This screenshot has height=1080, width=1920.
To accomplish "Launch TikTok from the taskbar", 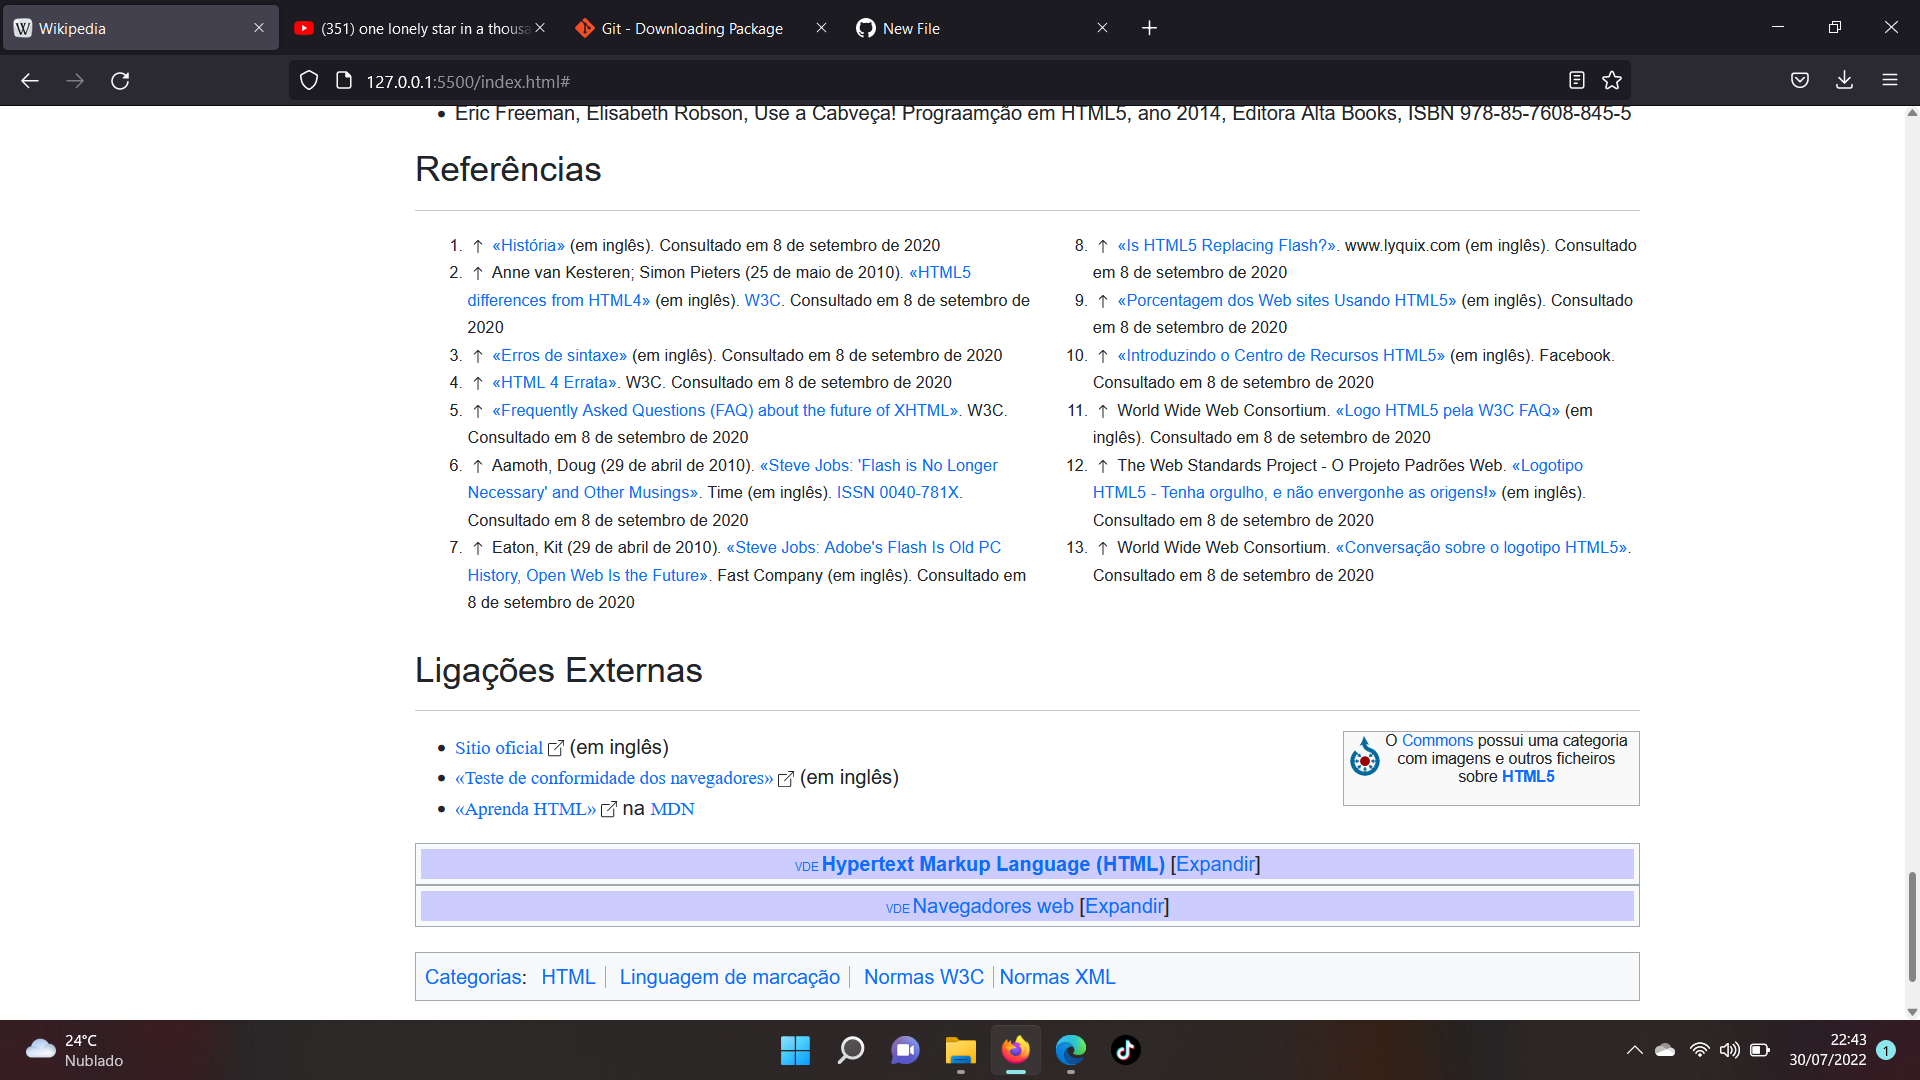I will click(1126, 1050).
